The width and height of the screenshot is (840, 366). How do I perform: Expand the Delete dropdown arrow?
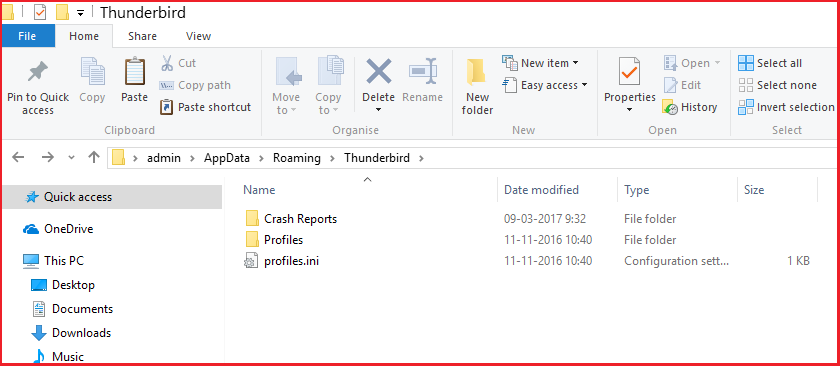tap(378, 110)
